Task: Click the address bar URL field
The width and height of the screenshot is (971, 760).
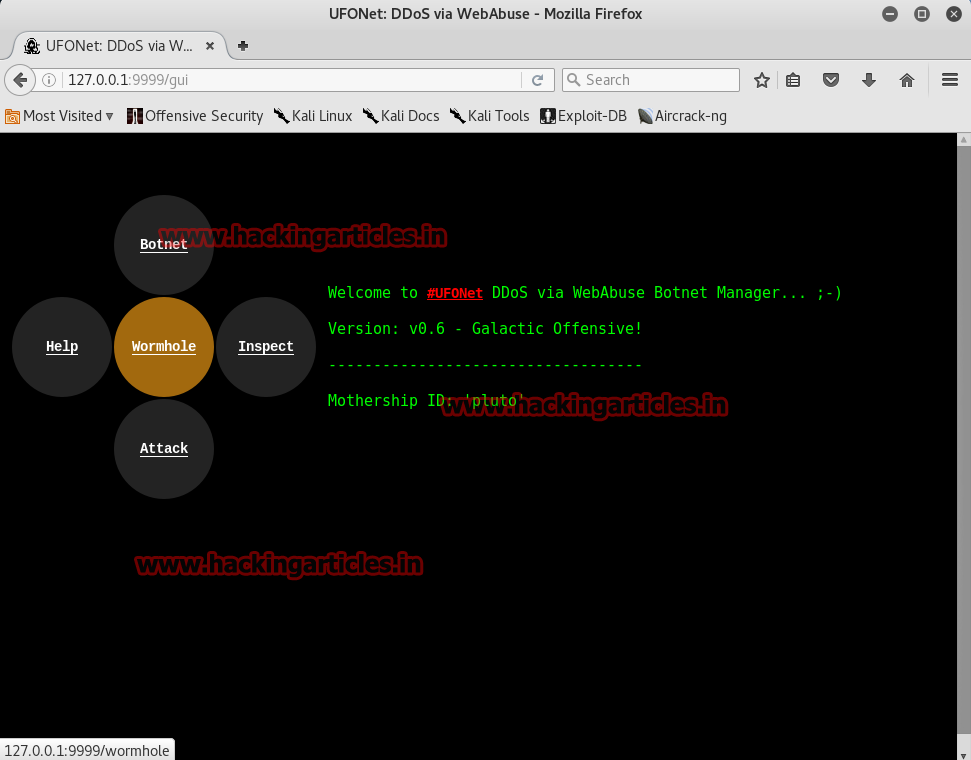Action: pyautogui.click(x=291, y=80)
